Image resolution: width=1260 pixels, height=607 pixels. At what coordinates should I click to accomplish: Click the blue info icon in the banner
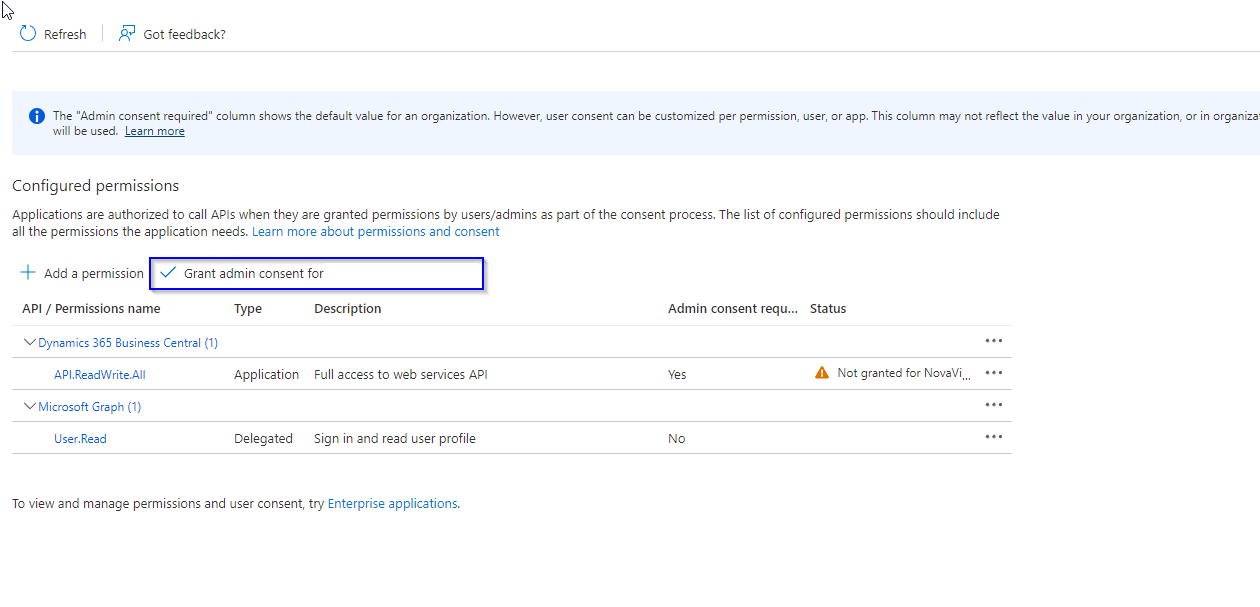click(37, 116)
